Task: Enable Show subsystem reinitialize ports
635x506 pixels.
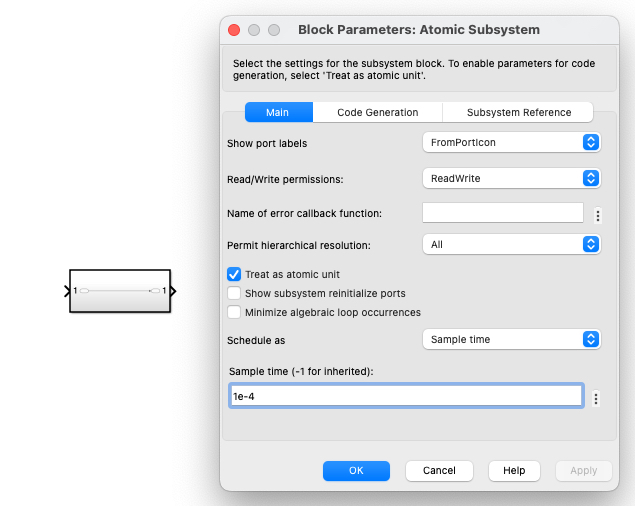Action: coord(235,293)
